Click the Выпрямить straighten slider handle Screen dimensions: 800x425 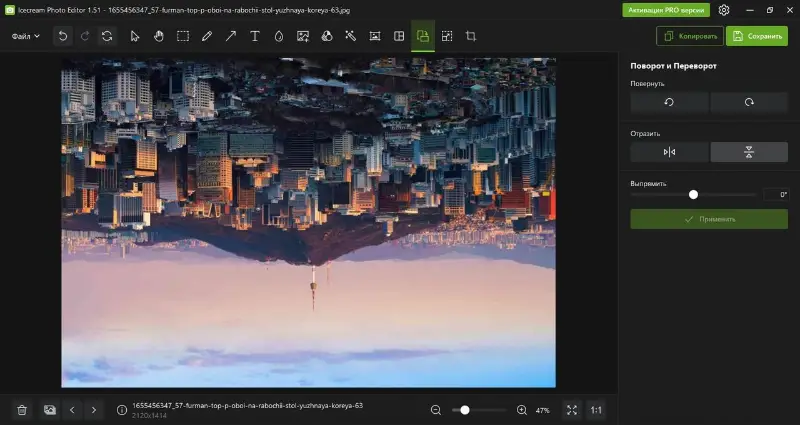[x=693, y=194]
